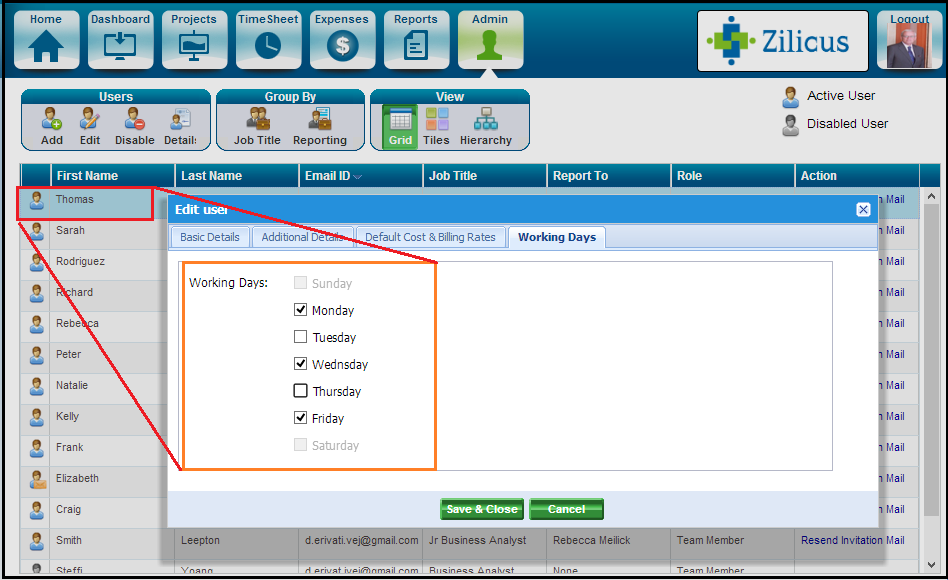This screenshot has height=580, width=948.
Task: Open the Expenses module
Action: pos(343,40)
